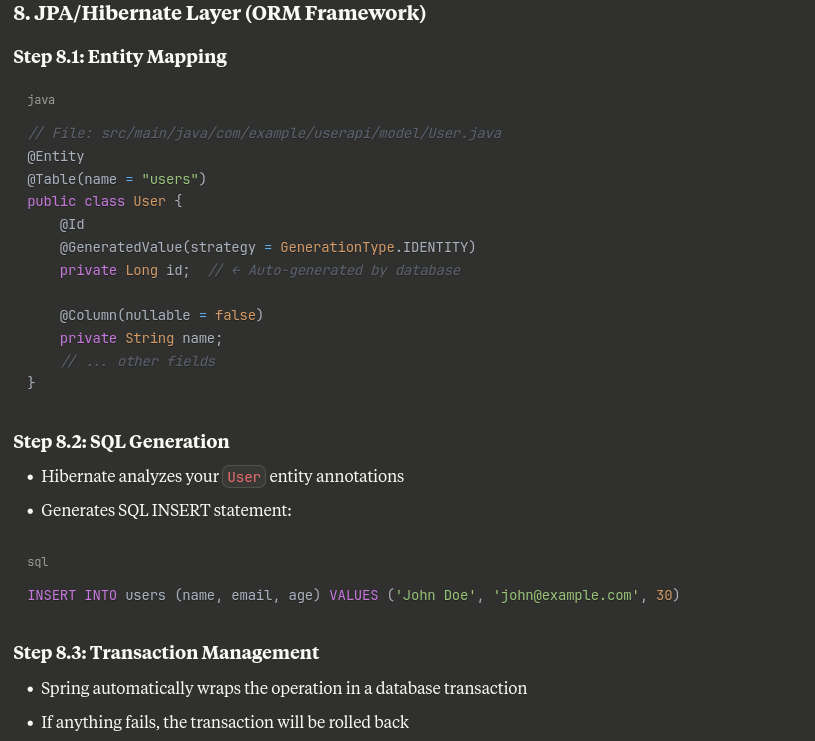
Task: Click the "@Column(nullable = false)" annotation line
Action: point(162,315)
